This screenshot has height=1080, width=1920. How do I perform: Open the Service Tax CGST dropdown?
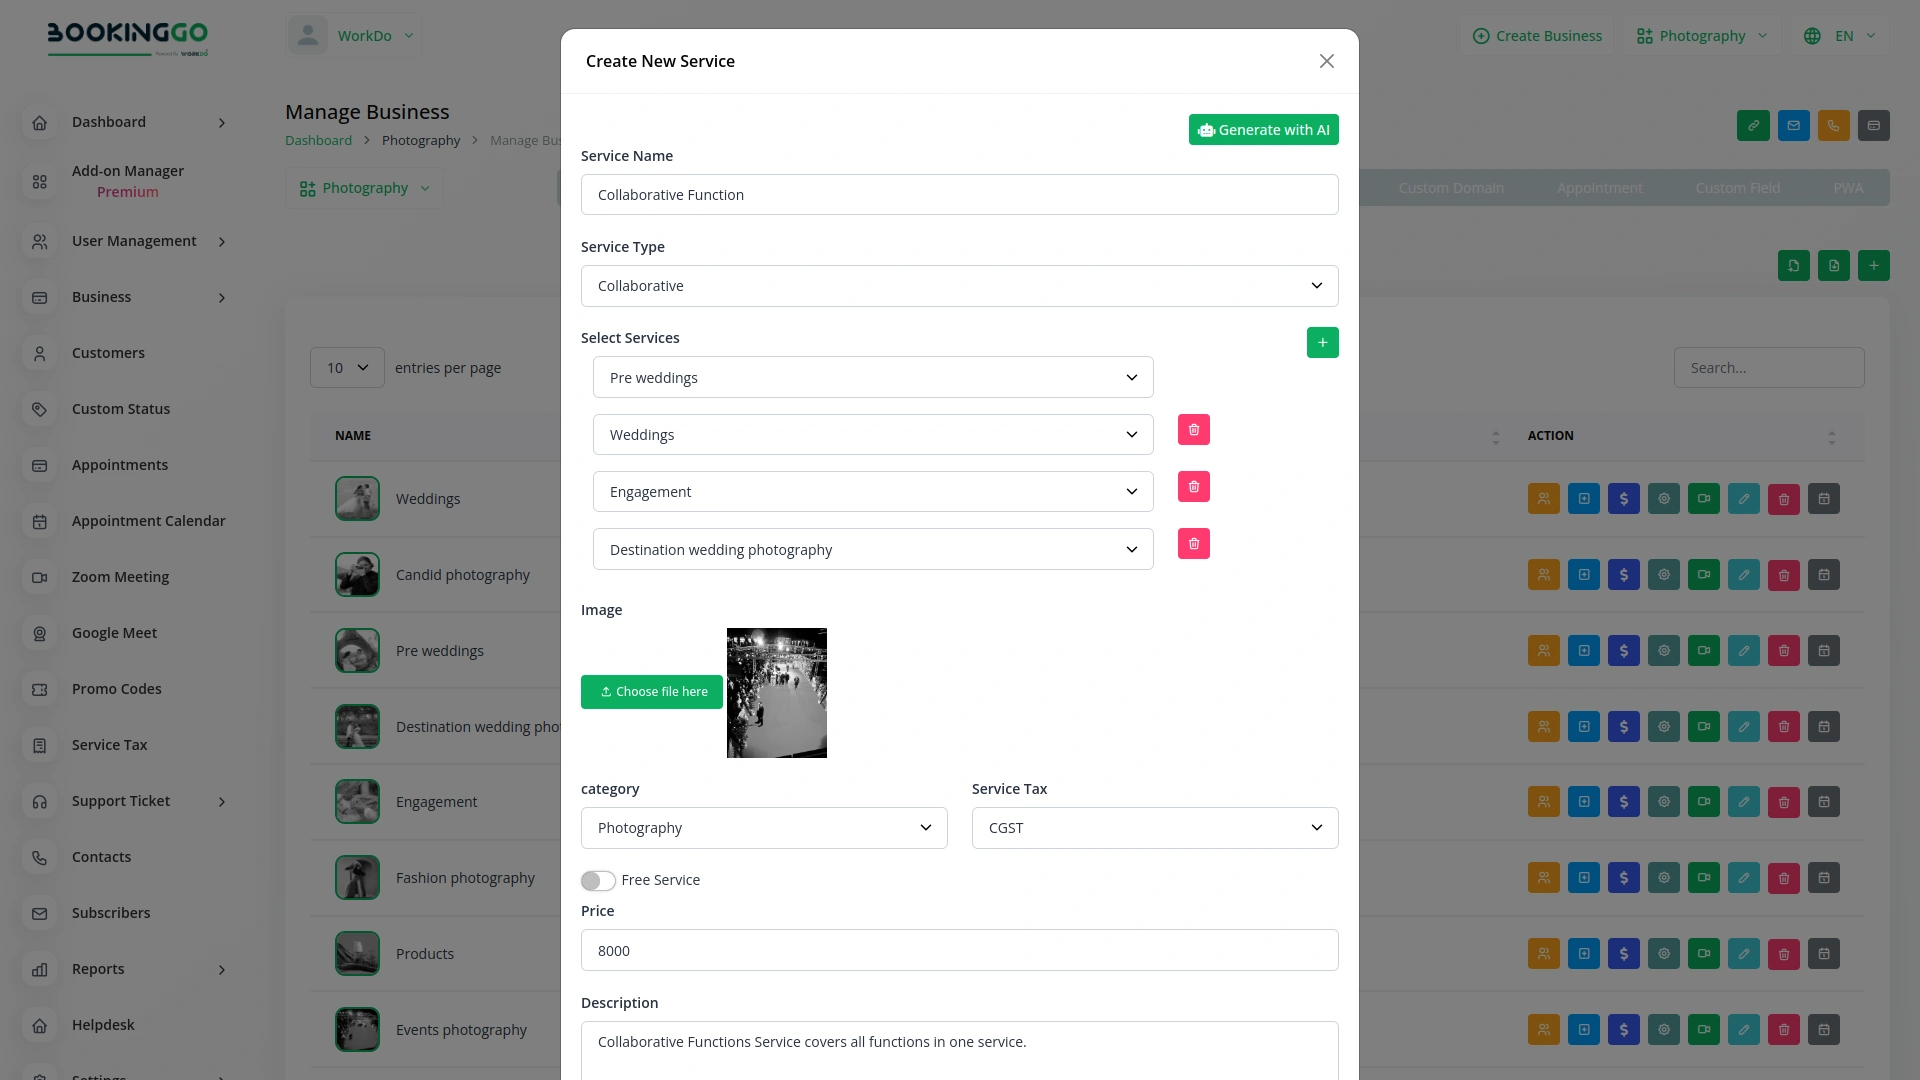click(1154, 827)
